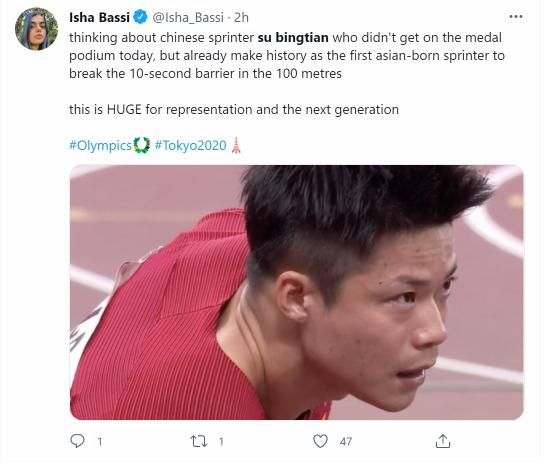
Task: Open Isha Bassi's profile avatar
Action: click(x=36, y=29)
